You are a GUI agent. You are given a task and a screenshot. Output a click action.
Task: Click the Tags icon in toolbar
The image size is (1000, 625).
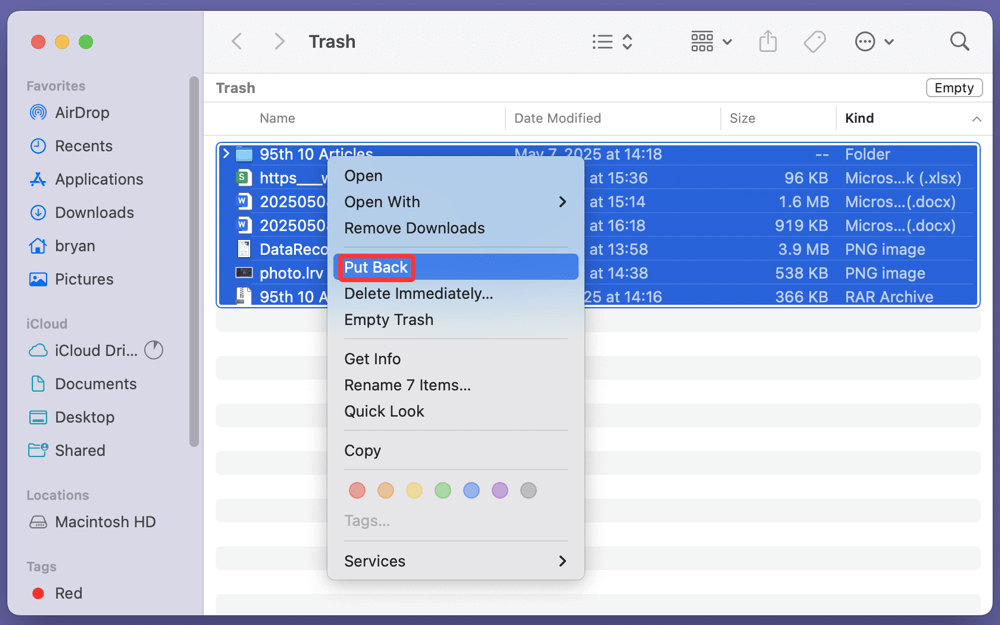815,42
